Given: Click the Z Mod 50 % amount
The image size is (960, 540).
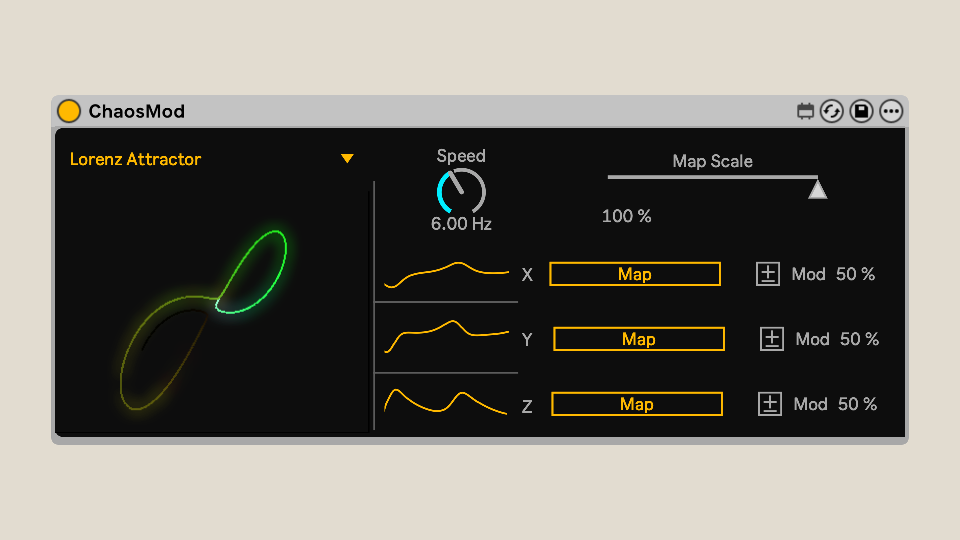Looking at the screenshot, I should pos(856,404).
